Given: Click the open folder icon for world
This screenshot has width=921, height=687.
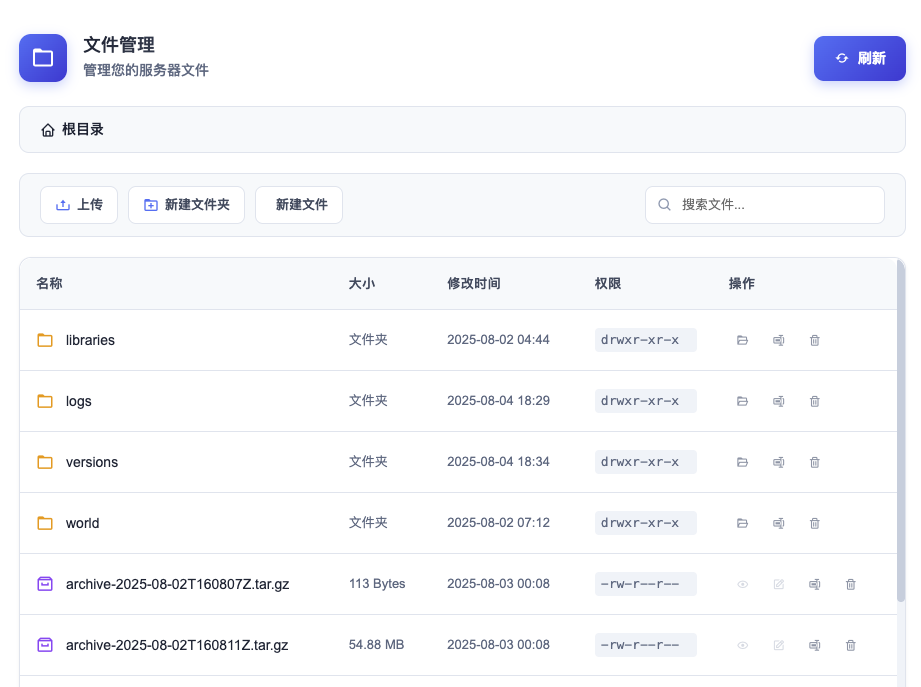Looking at the screenshot, I should [742, 523].
